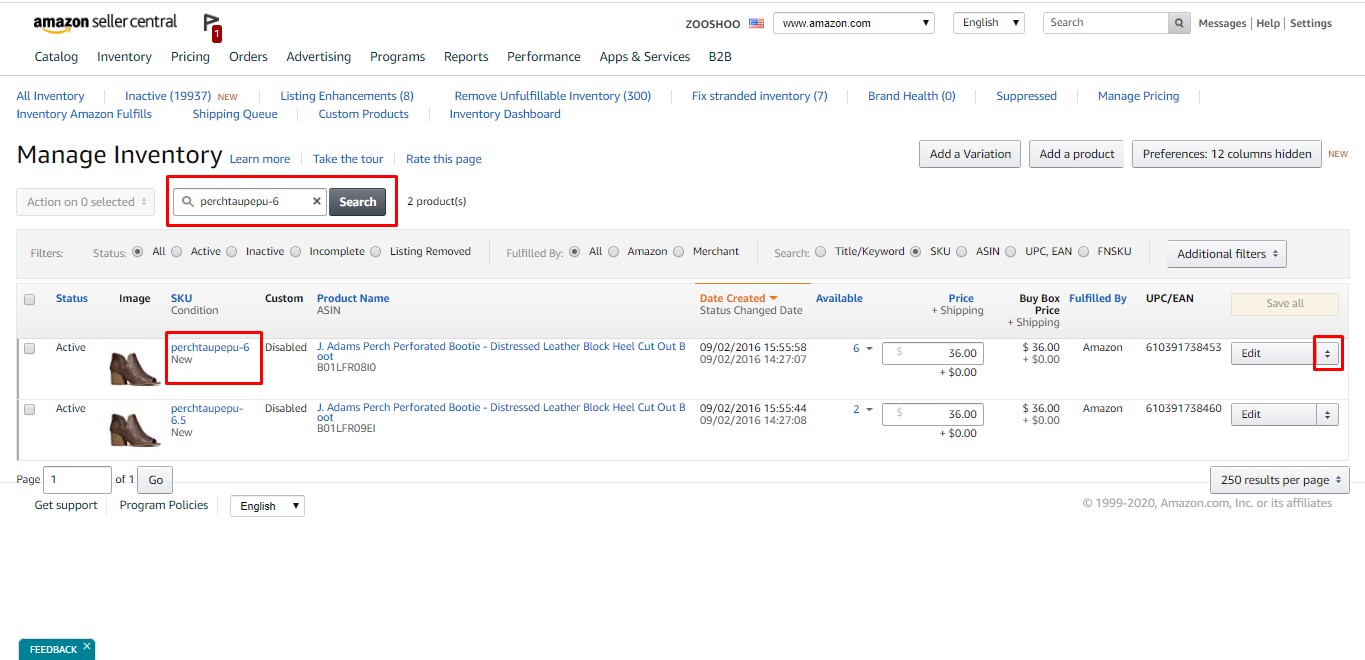This screenshot has height=660, width=1365.
Task: Expand available quantity arrow for 6 units
Action: click(869, 349)
